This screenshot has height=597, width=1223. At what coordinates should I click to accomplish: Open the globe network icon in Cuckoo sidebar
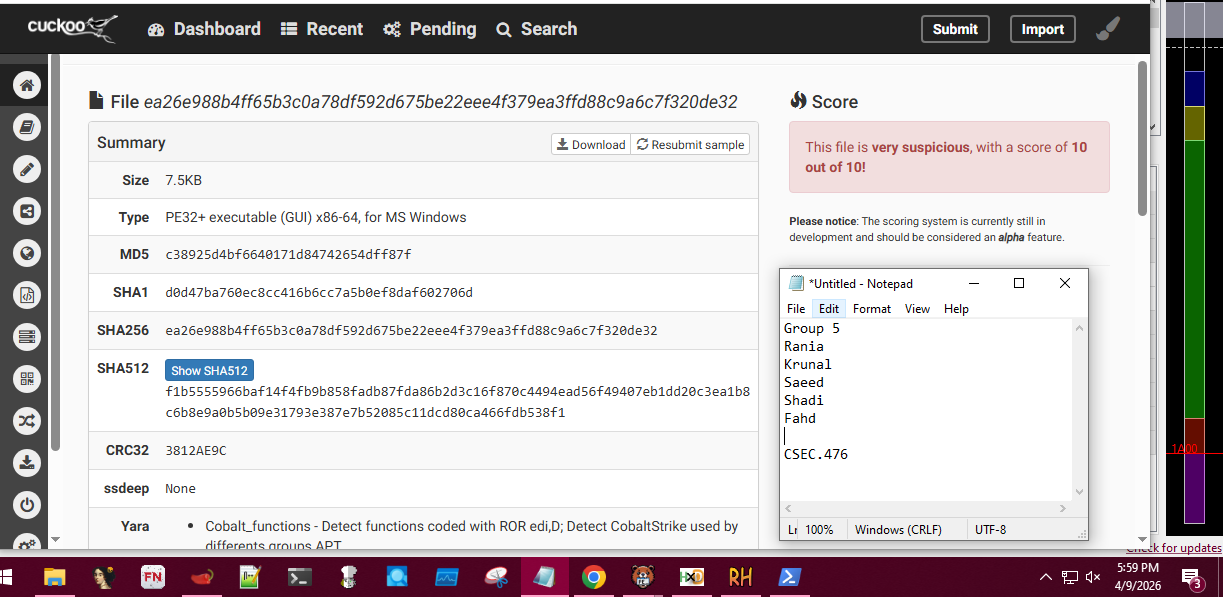[x=27, y=253]
